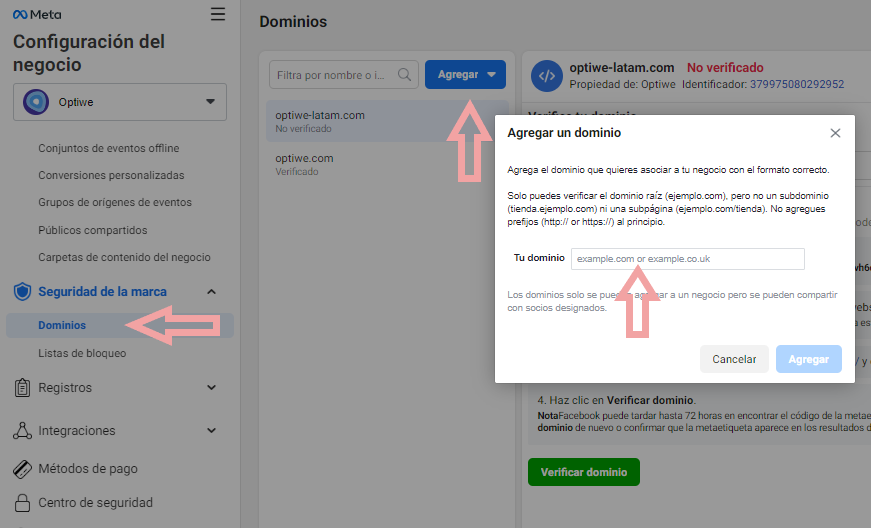This screenshot has height=528, width=871.
Task: Click the Integraciones icon in sidebar
Action: (22, 431)
